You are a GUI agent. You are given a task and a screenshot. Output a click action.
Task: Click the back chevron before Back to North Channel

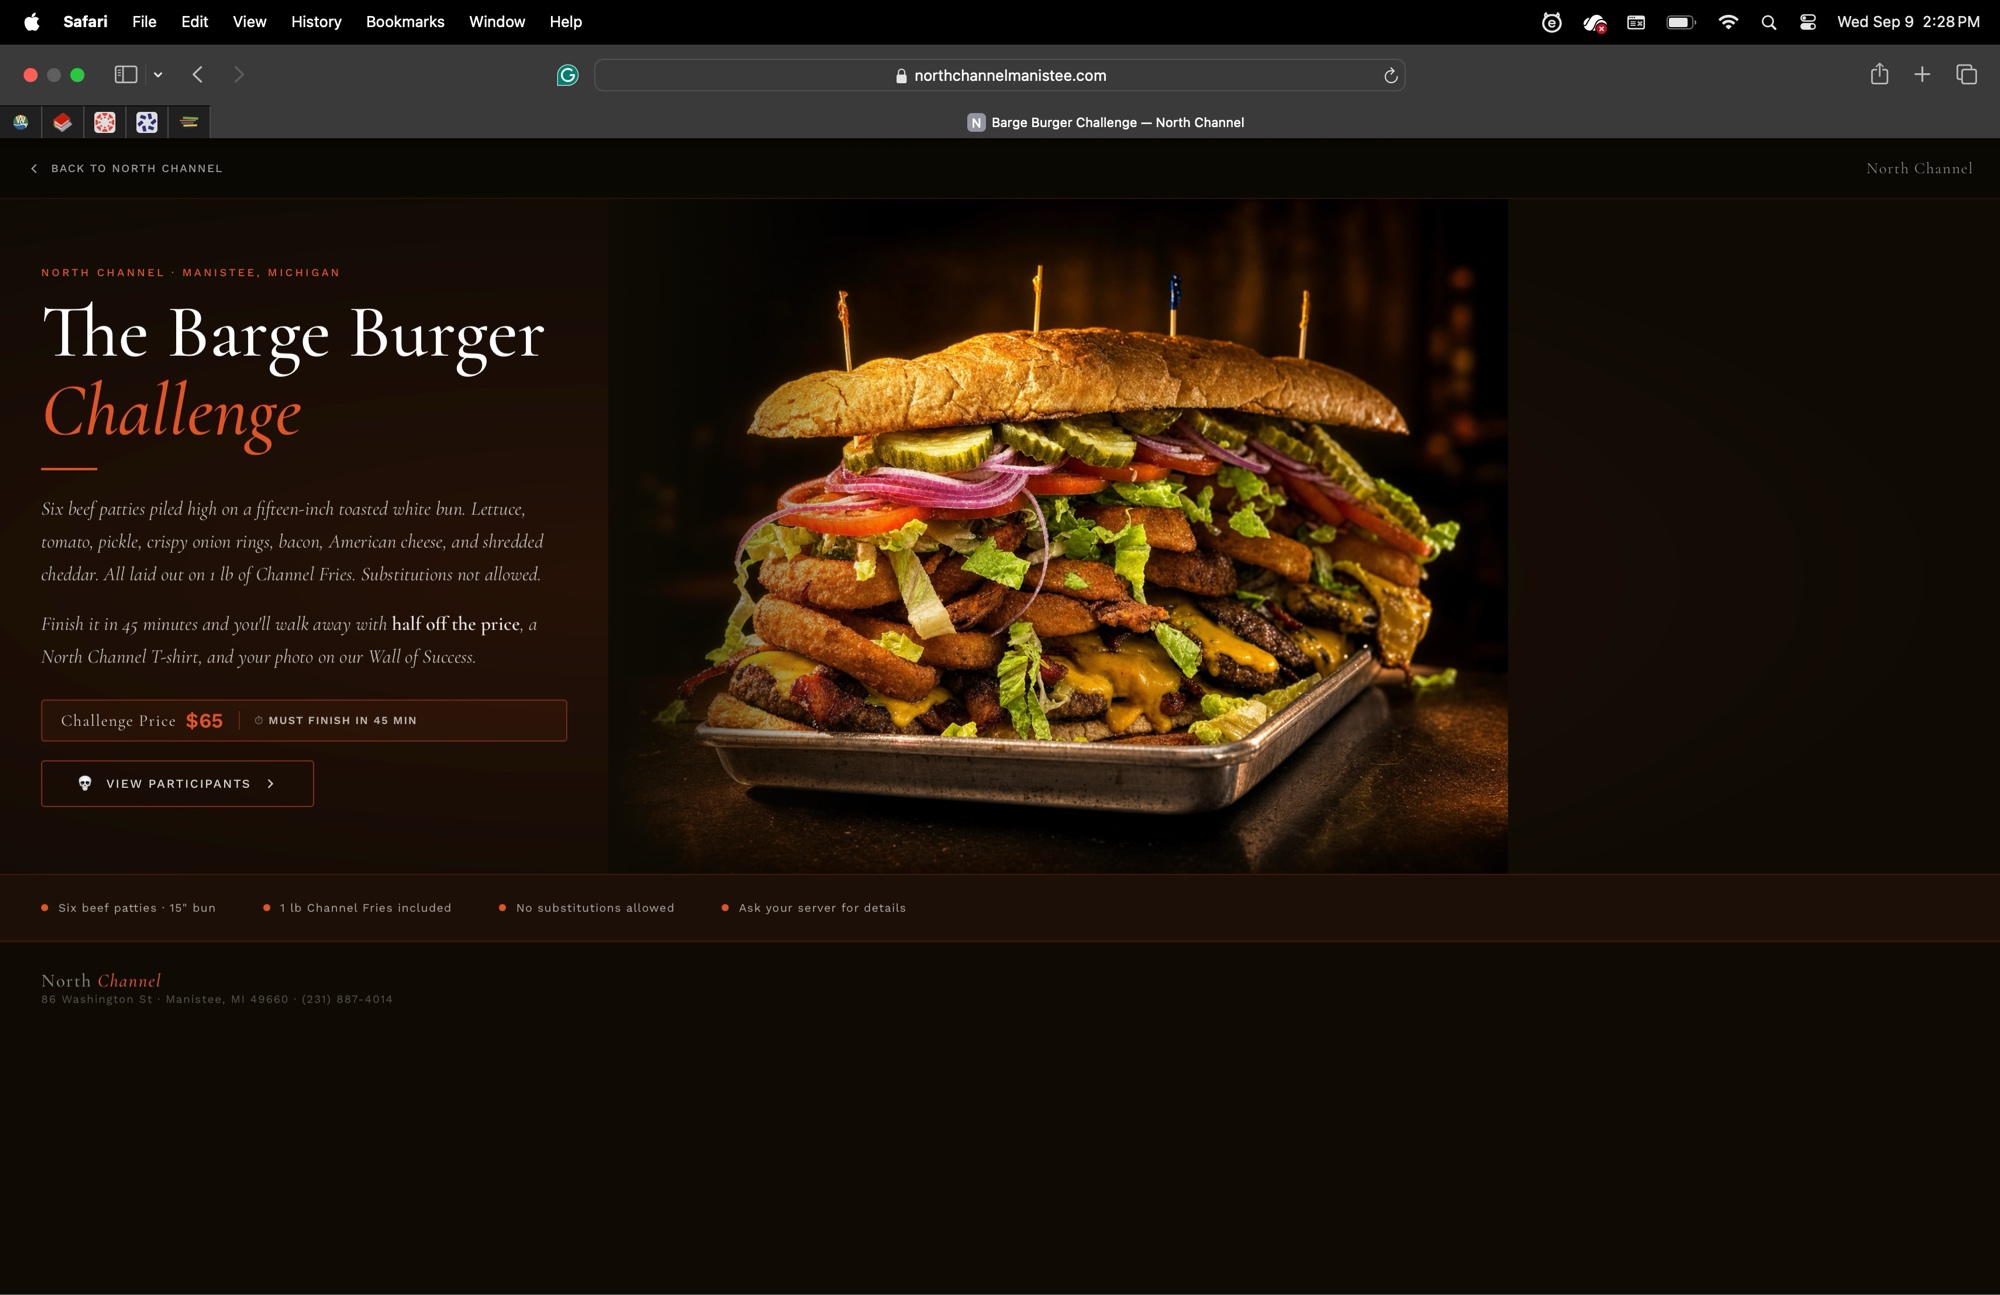click(34, 168)
